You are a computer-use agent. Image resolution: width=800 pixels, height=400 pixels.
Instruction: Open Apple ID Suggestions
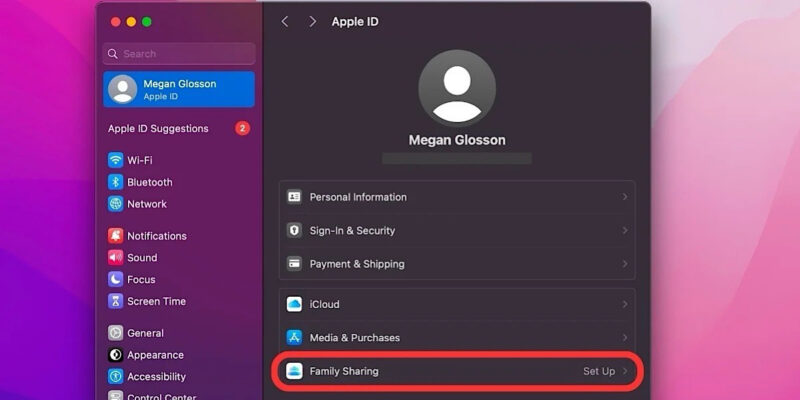(158, 129)
